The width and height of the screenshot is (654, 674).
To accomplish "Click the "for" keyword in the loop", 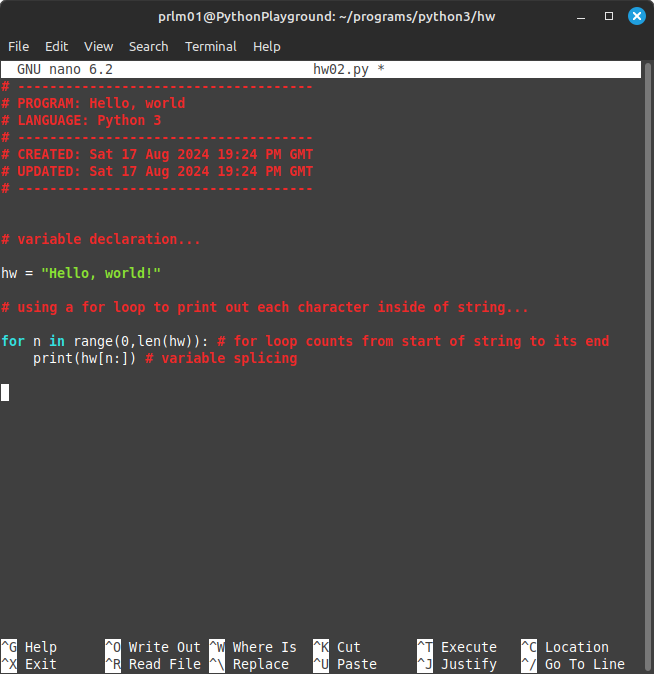I will point(13,341).
